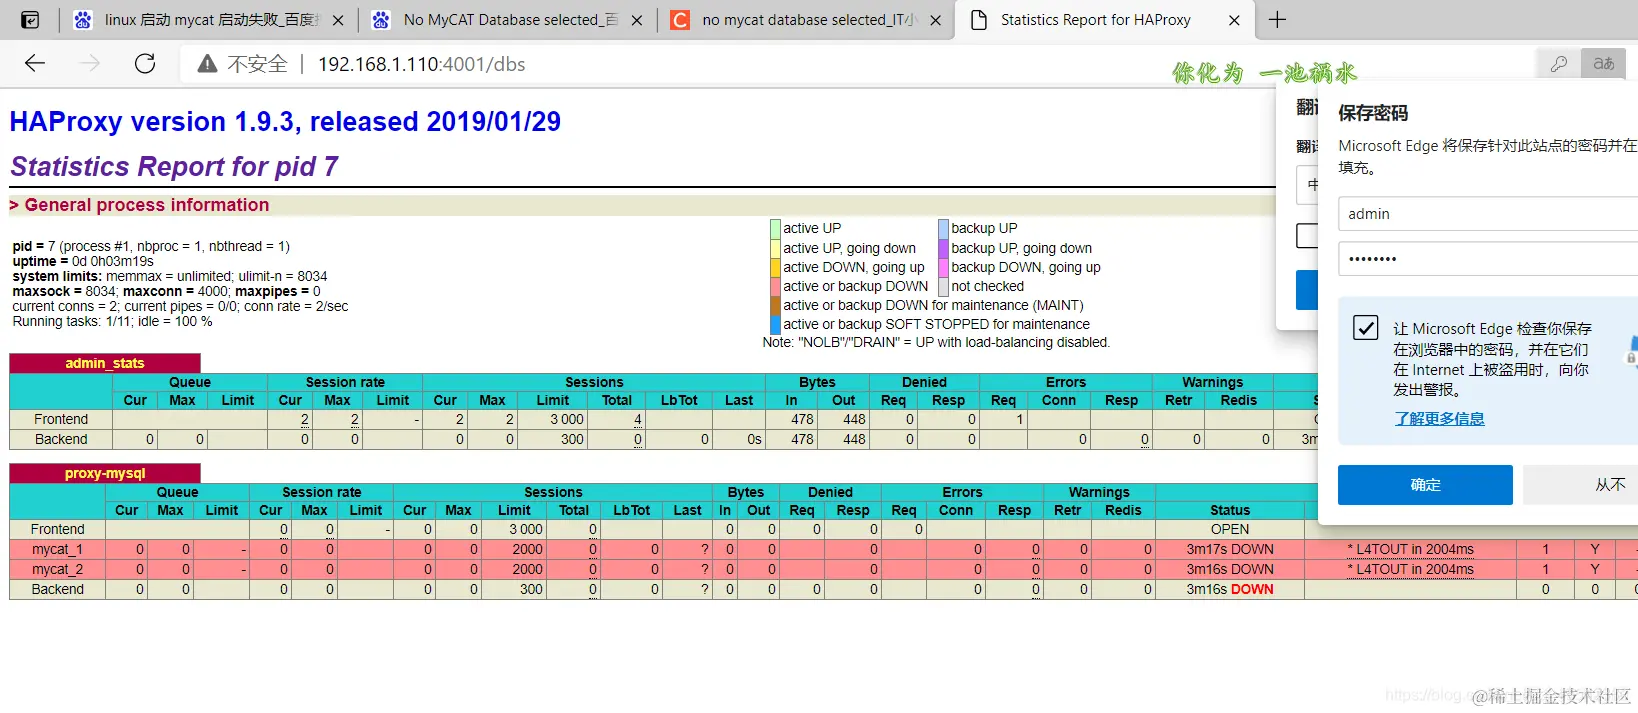
Task: Open the HAProxy version 1.9.3 heading link
Action: tap(285, 122)
